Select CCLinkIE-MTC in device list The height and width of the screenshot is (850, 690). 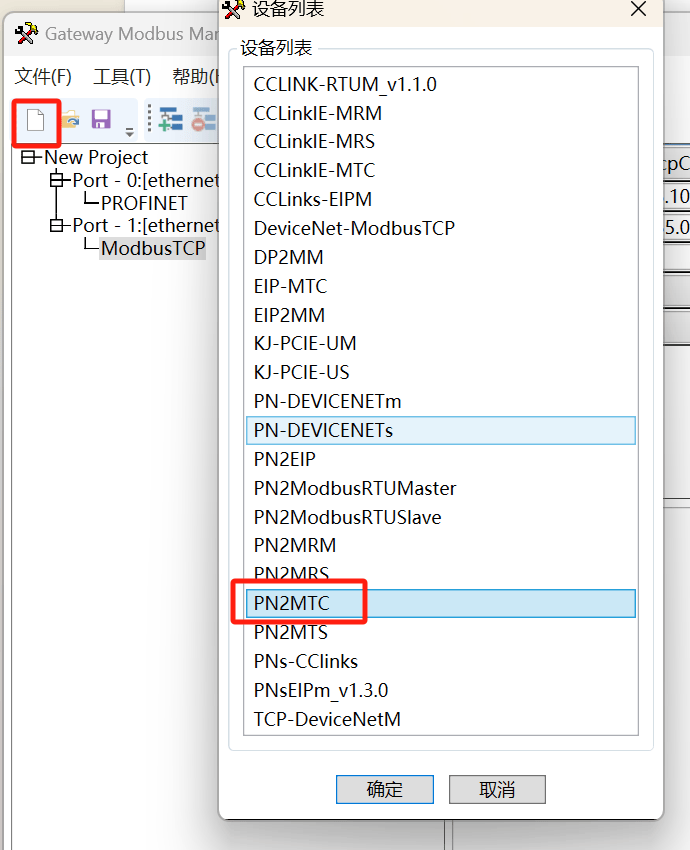click(441, 170)
